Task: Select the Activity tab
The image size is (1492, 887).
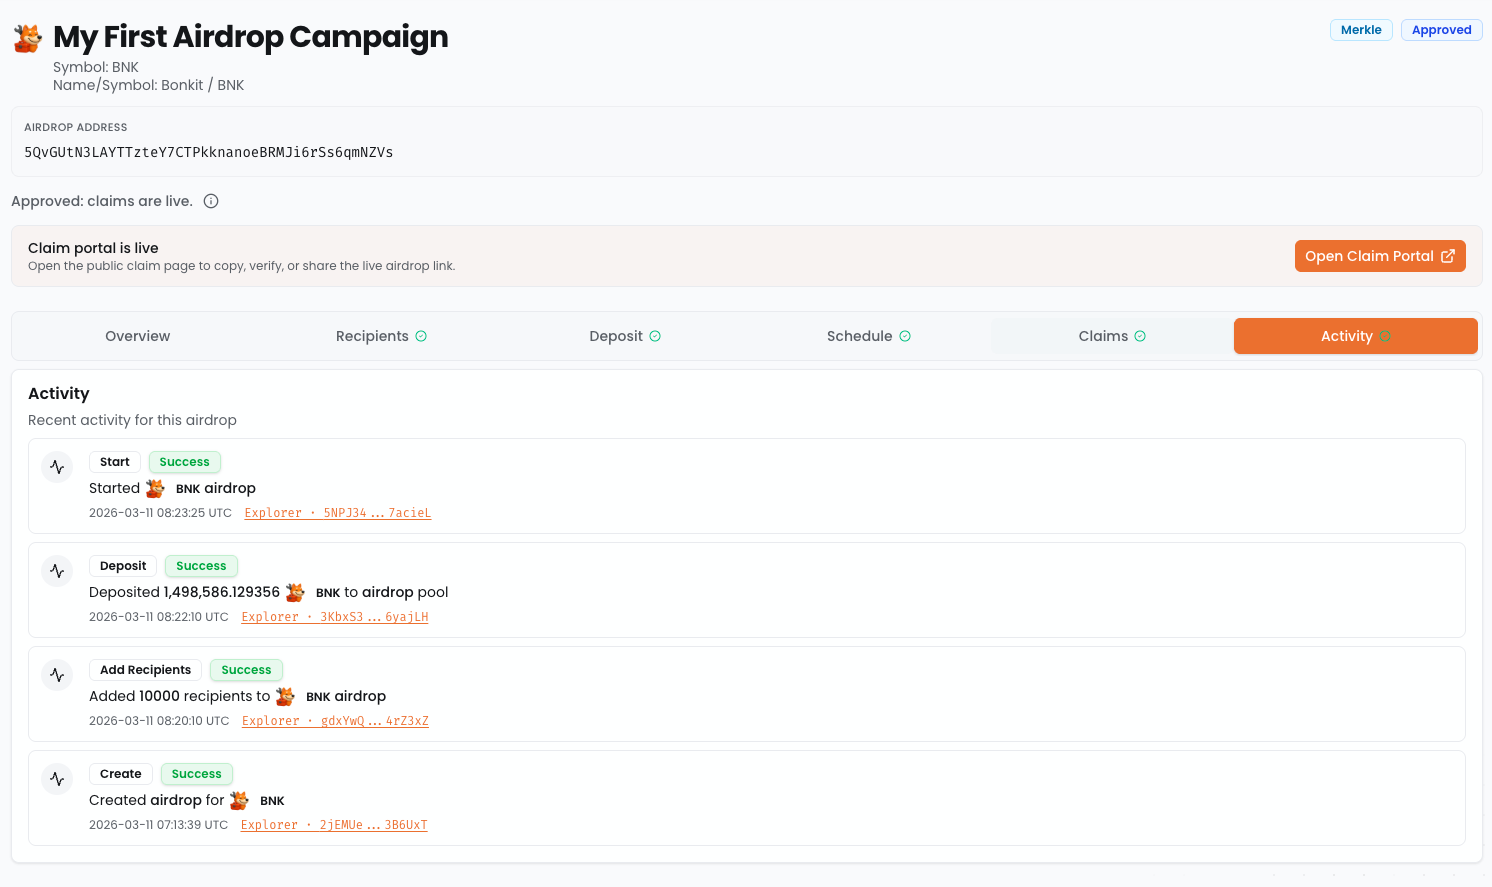Action: tap(1355, 336)
